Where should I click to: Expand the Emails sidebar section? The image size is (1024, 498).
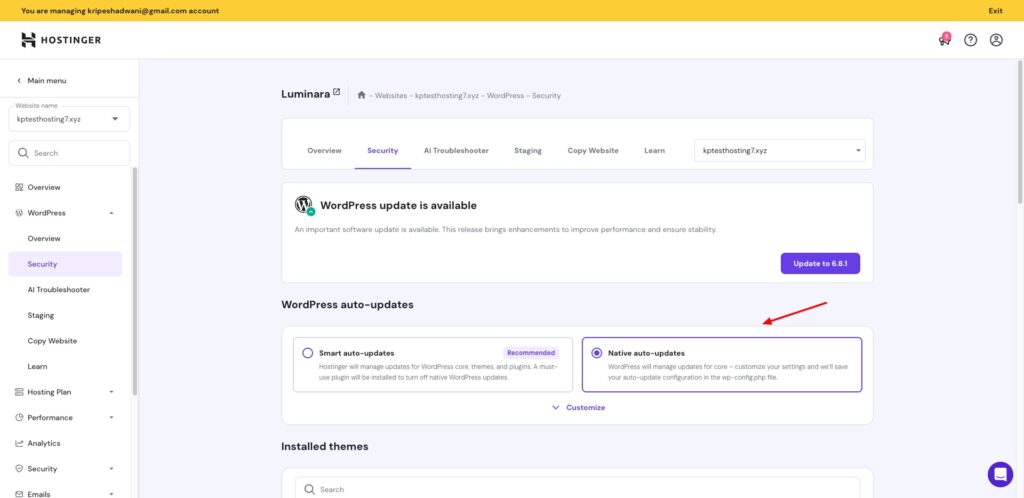[x=112, y=494]
